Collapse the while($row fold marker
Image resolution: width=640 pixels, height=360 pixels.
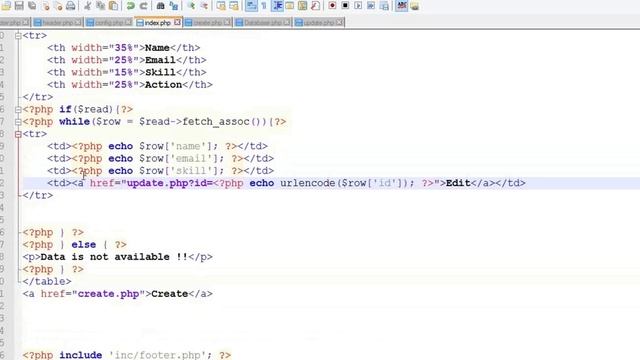click(18, 122)
